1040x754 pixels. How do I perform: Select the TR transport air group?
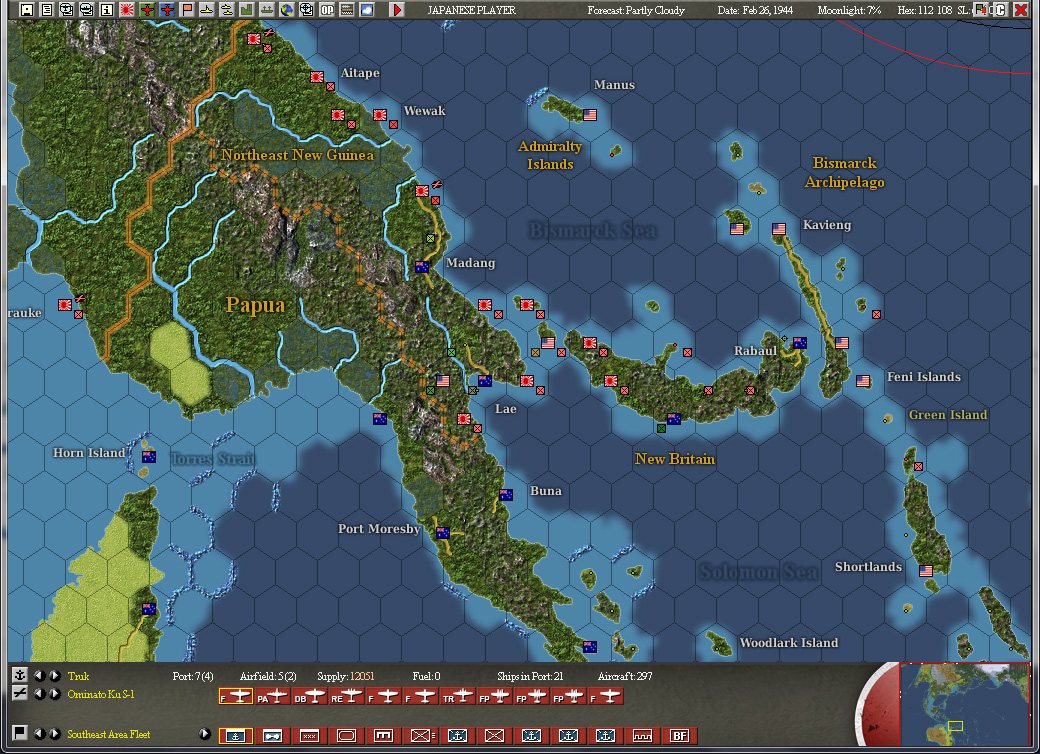click(458, 696)
